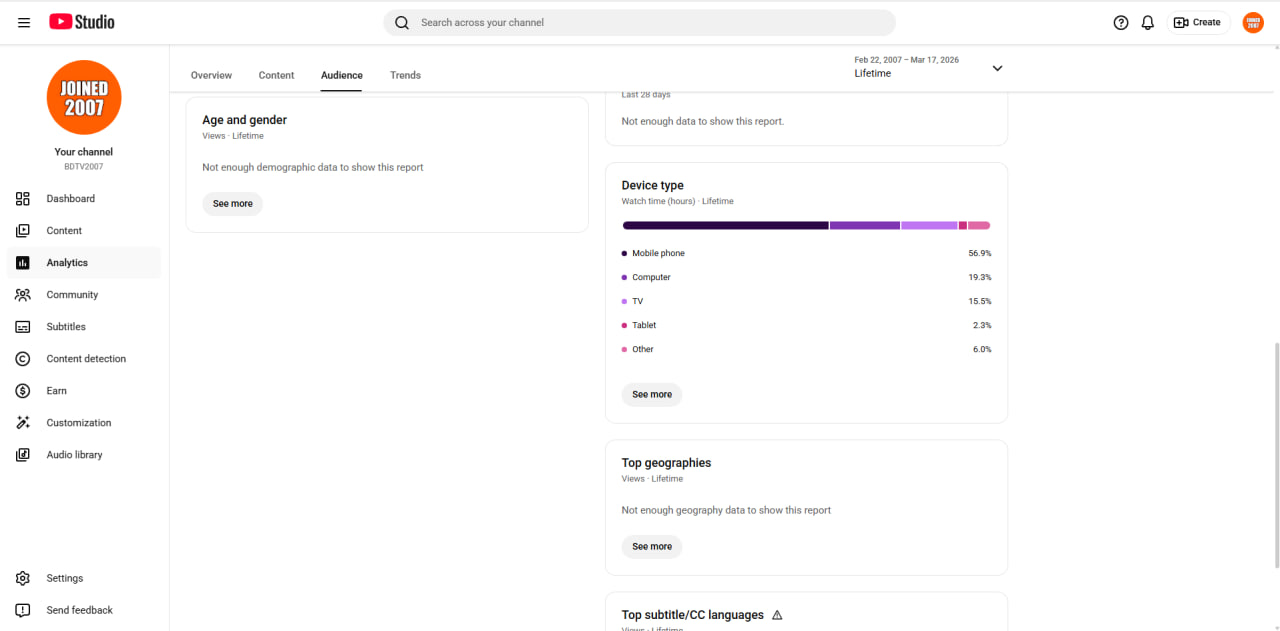Select the Audience tab
1280x631 pixels.
point(342,75)
